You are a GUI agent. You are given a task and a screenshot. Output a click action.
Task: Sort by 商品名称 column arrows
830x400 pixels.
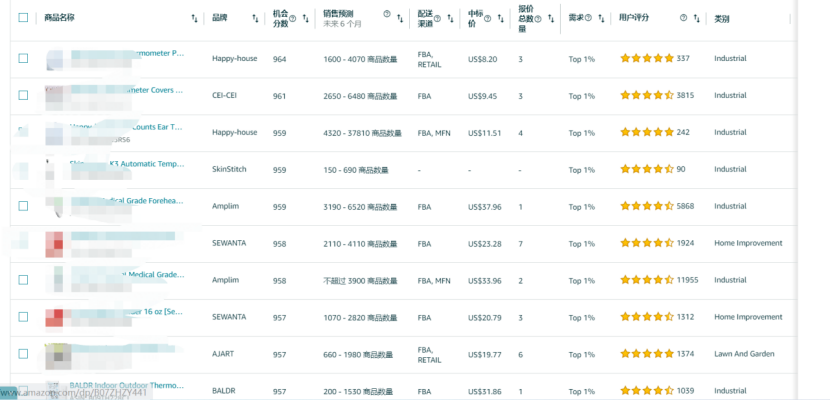click(194, 18)
